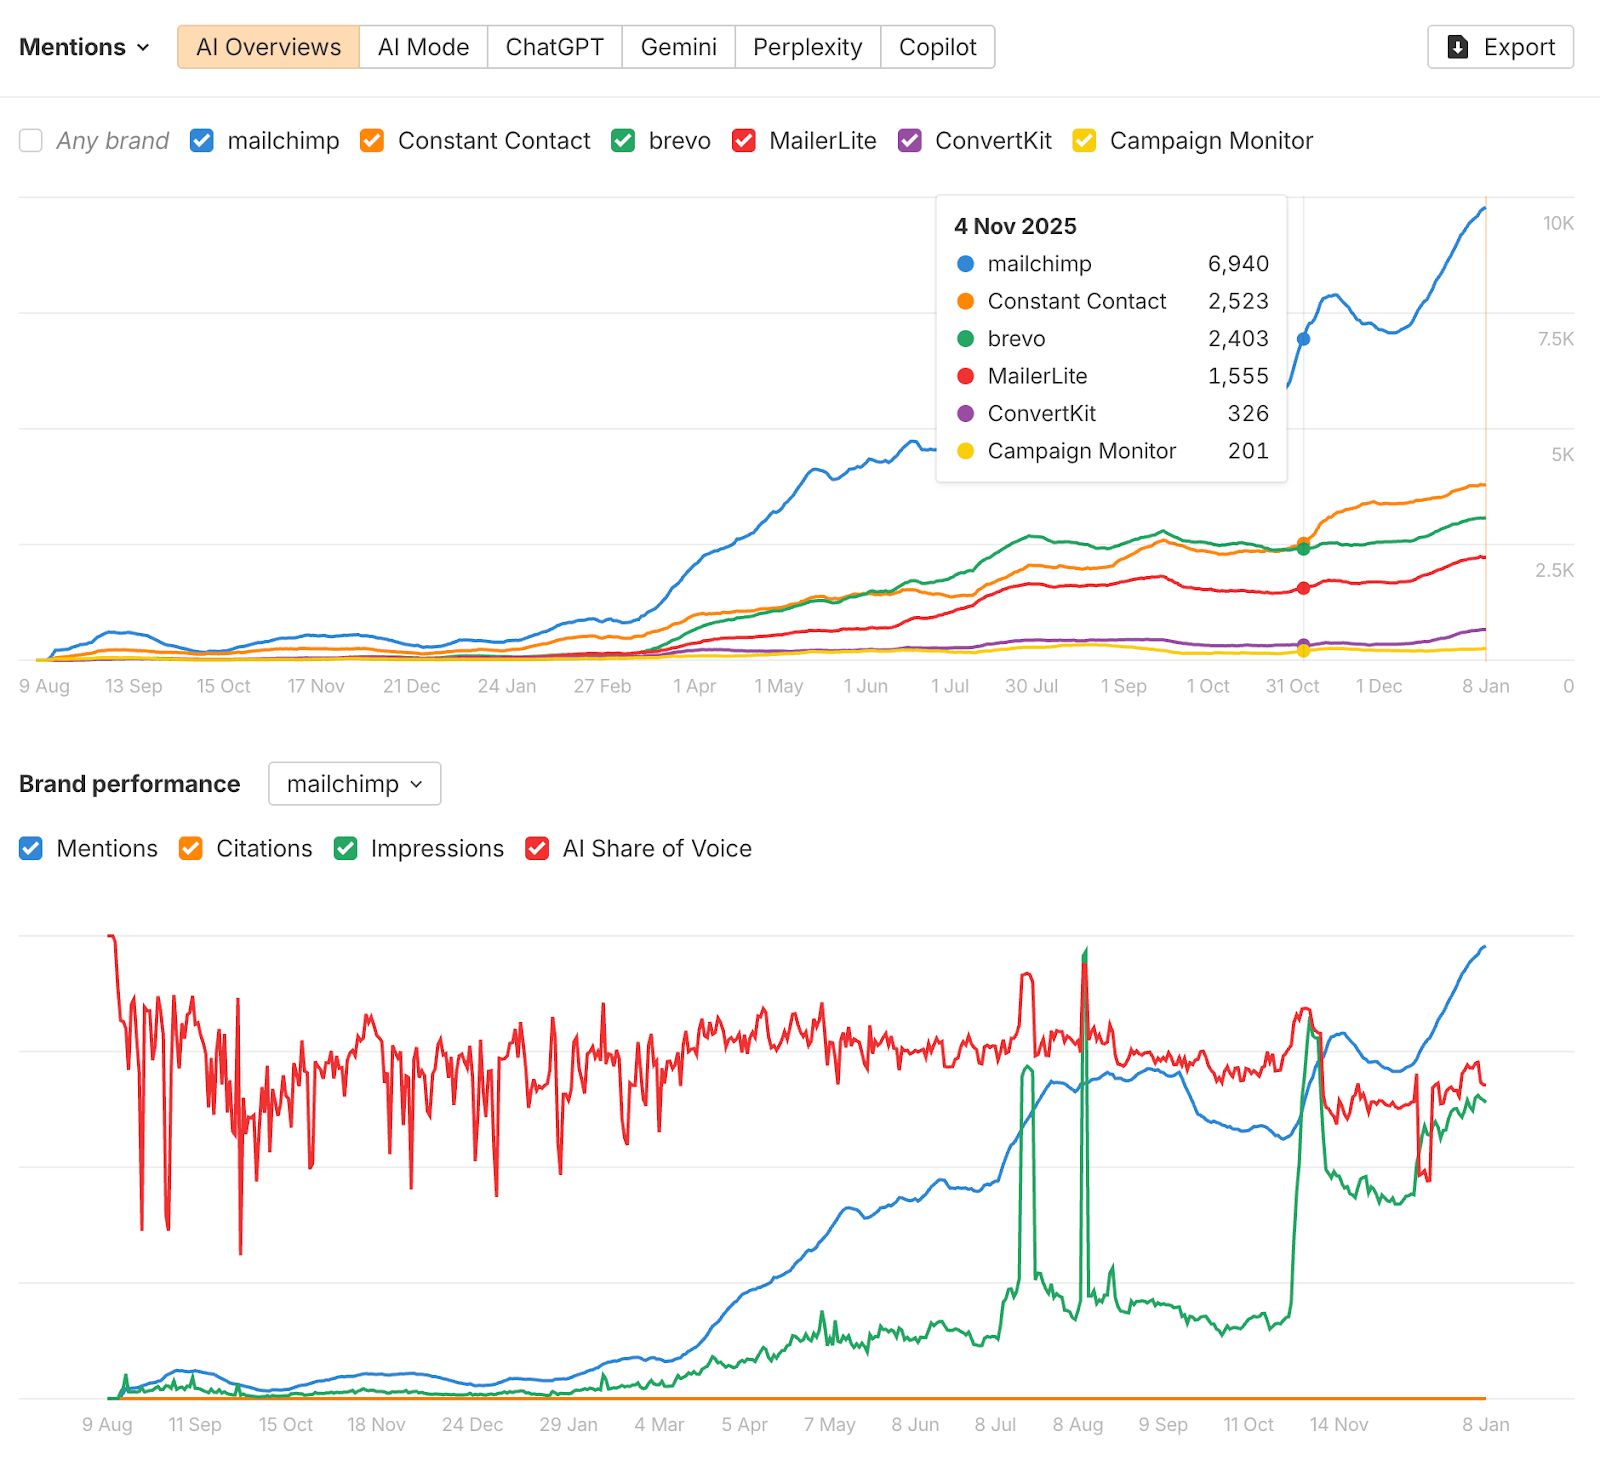Uncheck the ConvertKit brand filter

pyautogui.click(x=909, y=141)
